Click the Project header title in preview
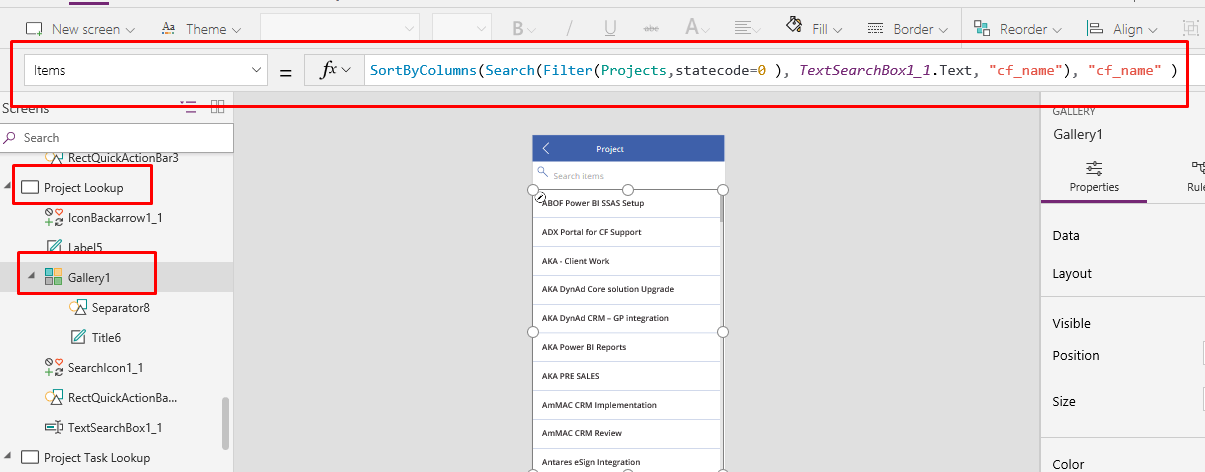Image resolution: width=1205 pixels, height=472 pixels. click(x=610, y=149)
